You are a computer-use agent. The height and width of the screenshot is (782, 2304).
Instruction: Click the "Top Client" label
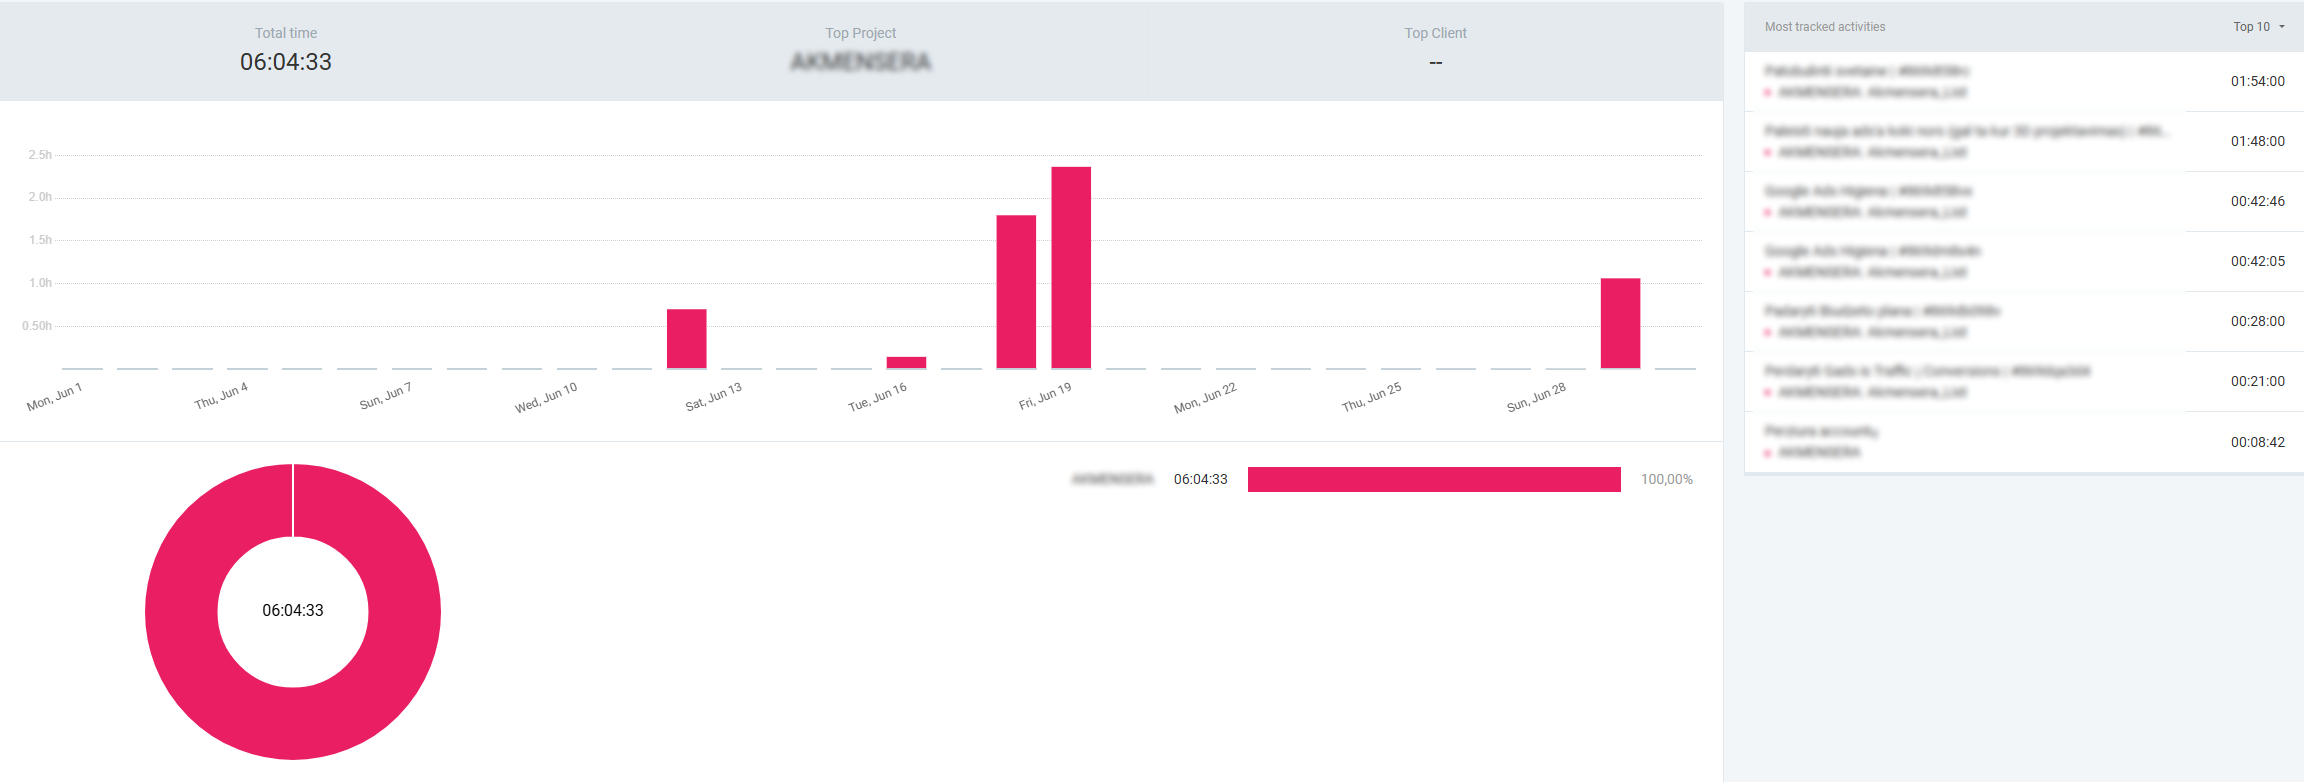coord(1436,33)
